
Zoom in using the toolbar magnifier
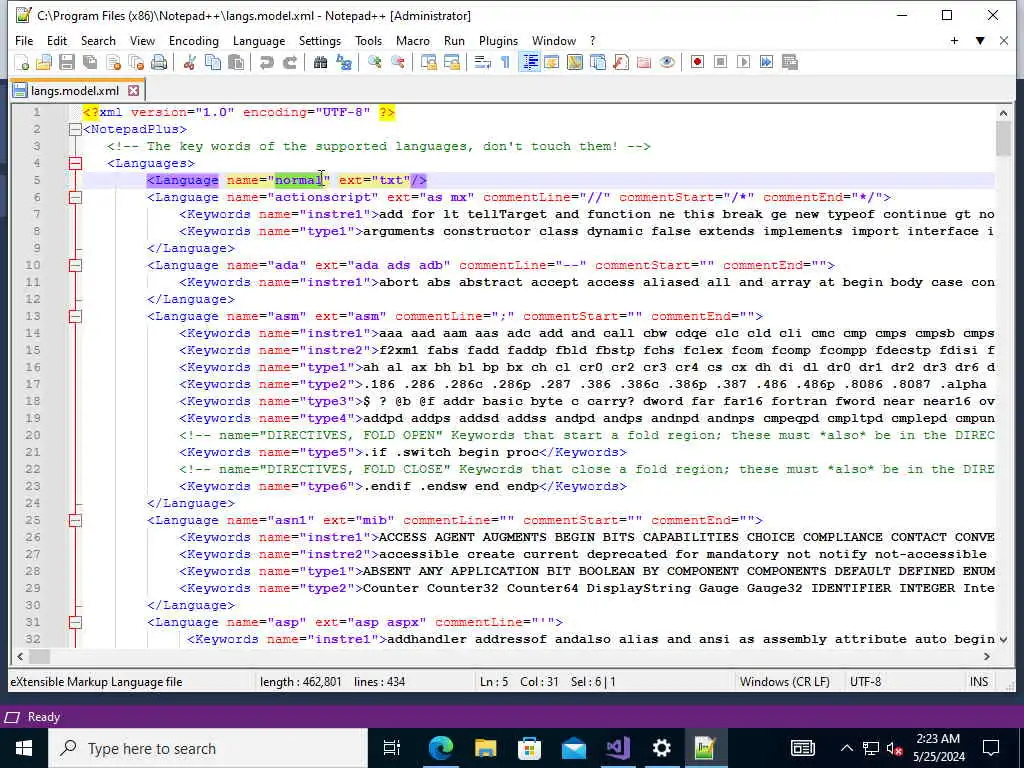(374, 62)
